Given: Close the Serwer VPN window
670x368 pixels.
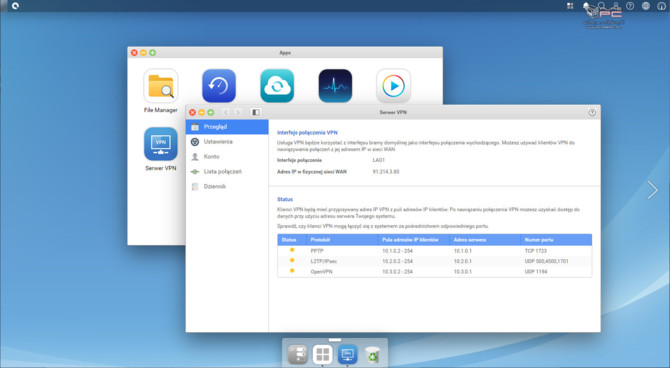Looking at the screenshot, I should [192, 112].
